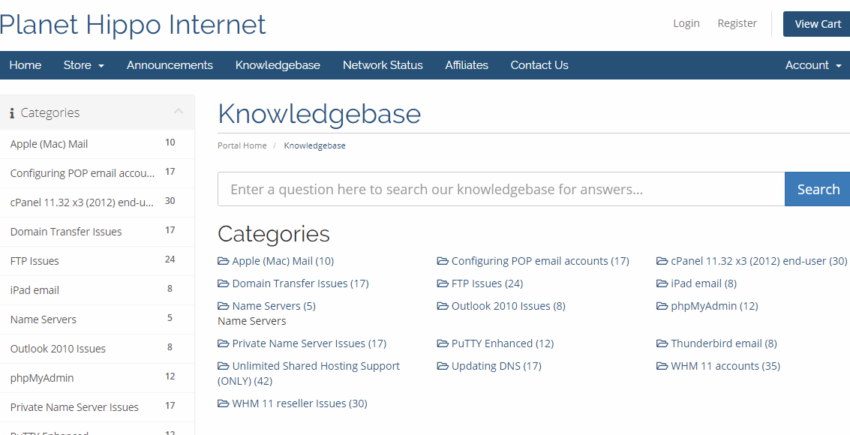Open Unlimited Shared Hosting Support (ONLY) link
The image size is (850, 435).
click(x=309, y=373)
